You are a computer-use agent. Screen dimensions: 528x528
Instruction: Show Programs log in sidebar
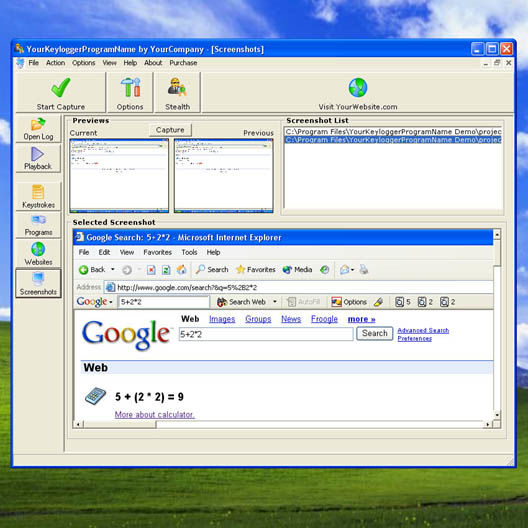[x=38, y=225]
